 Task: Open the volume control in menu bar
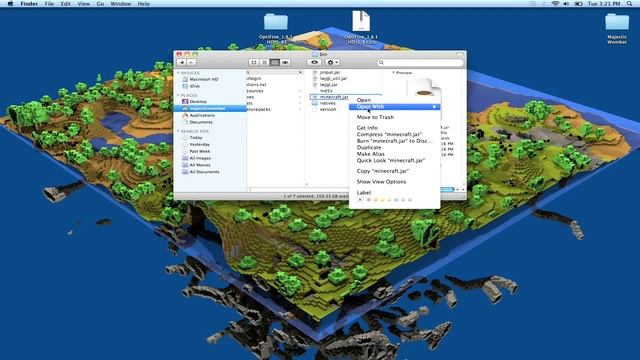(x=566, y=4)
